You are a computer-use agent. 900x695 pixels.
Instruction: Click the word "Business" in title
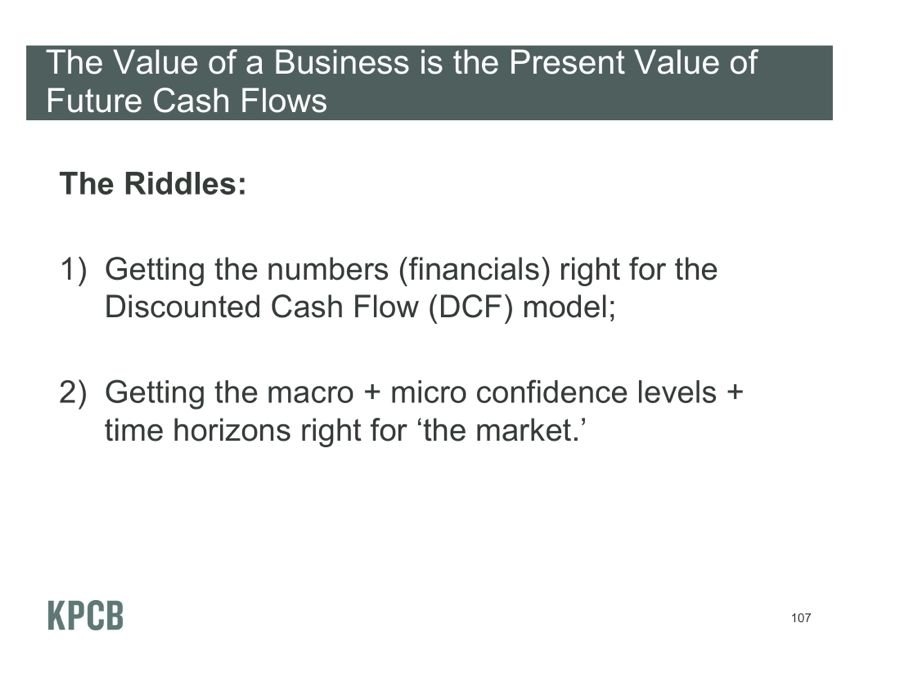[342, 62]
